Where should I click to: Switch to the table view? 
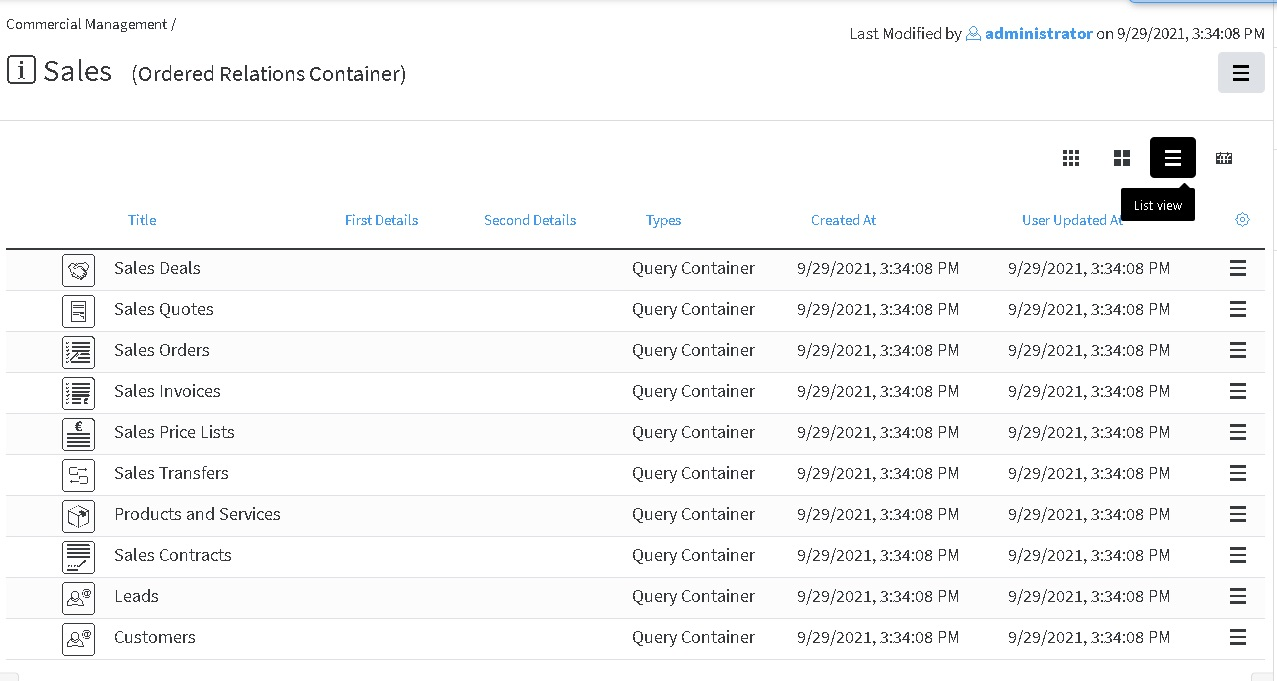[x=1224, y=158]
